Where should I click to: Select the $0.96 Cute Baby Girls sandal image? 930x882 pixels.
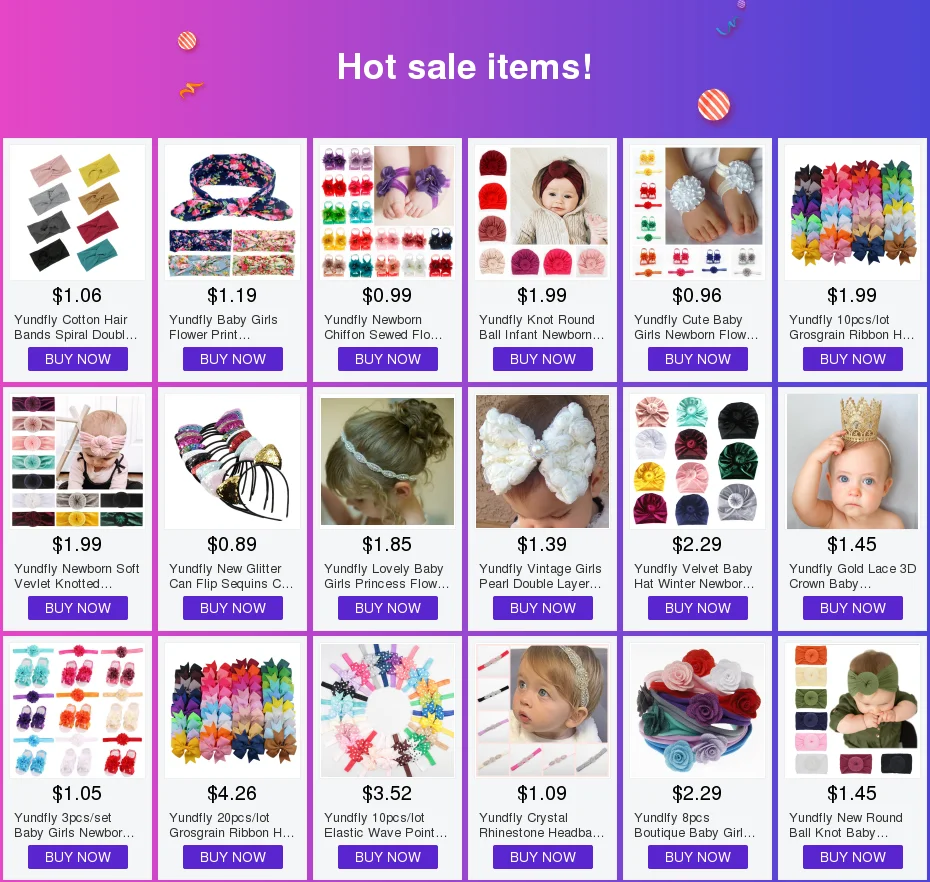tap(698, 212)
